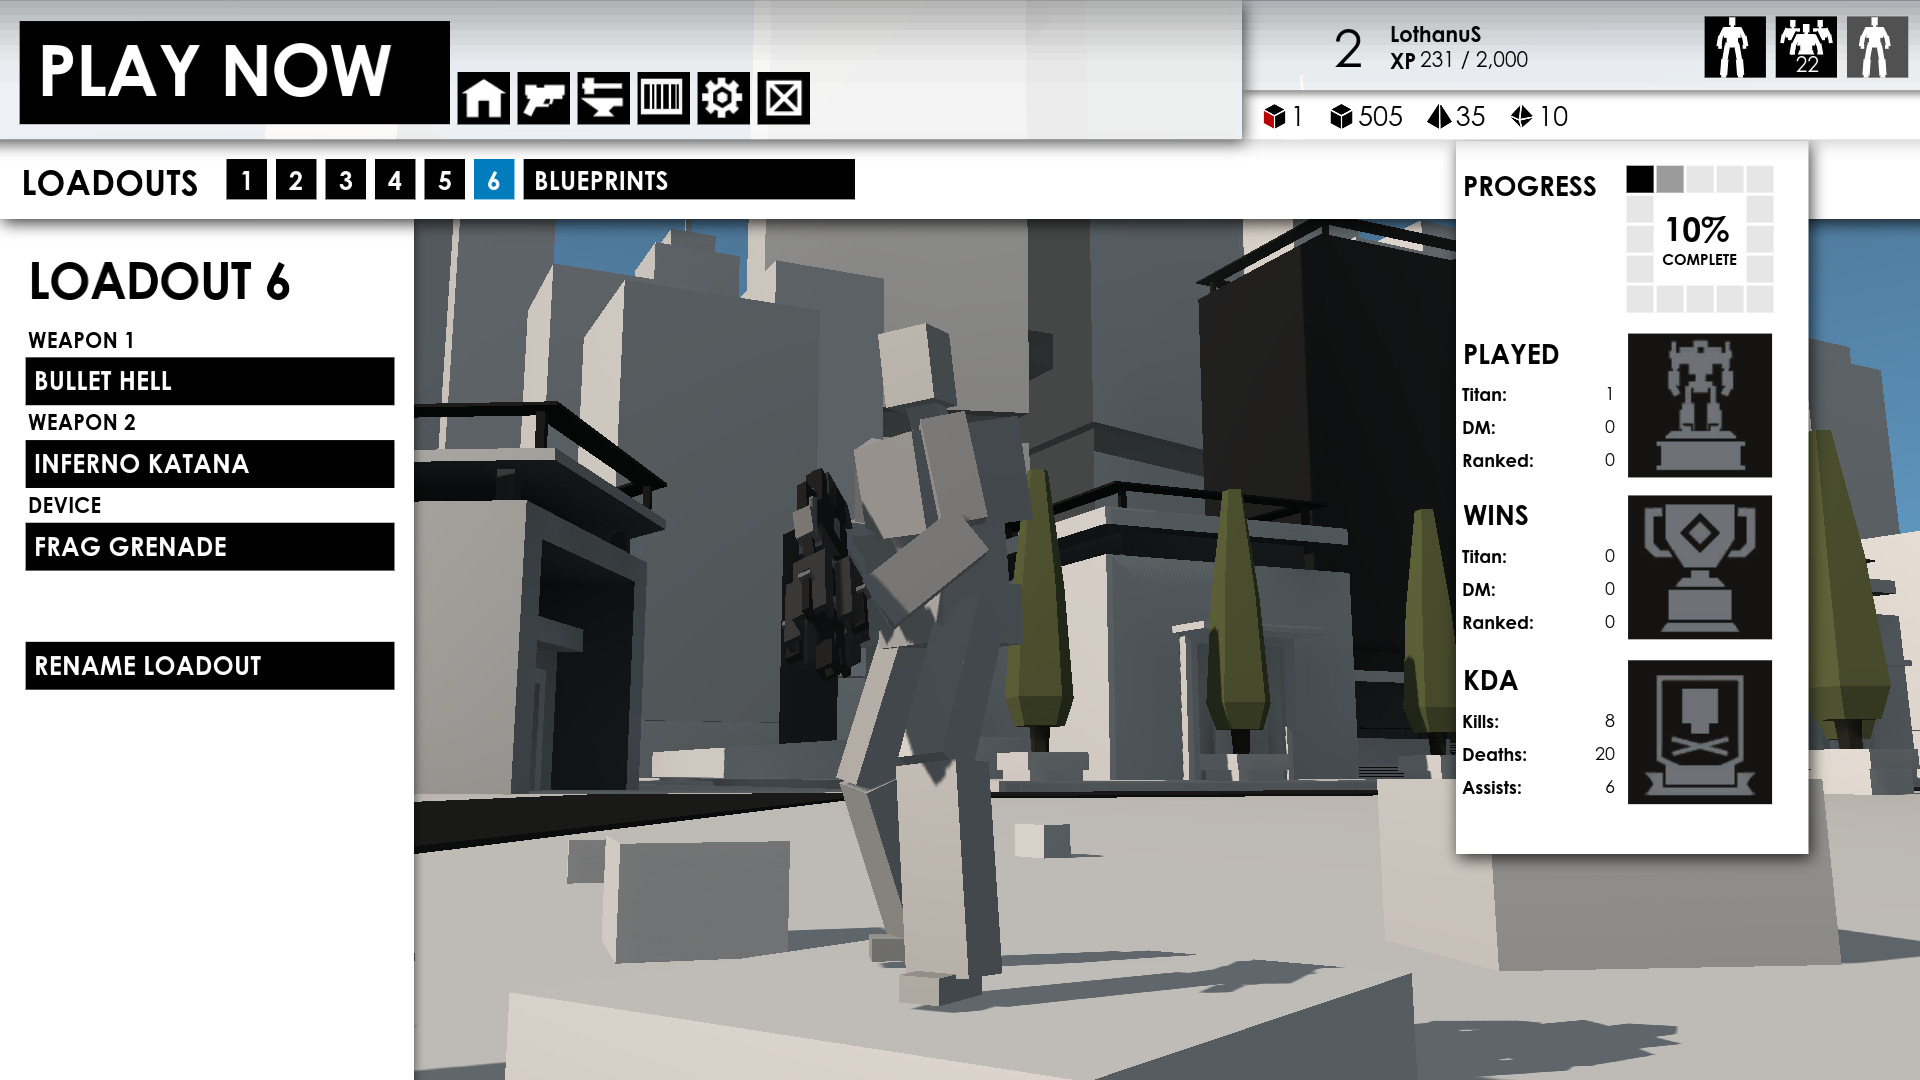1920x1080 pixels.
Task: Click Rename Loadout button
Action: pos(209,666)
